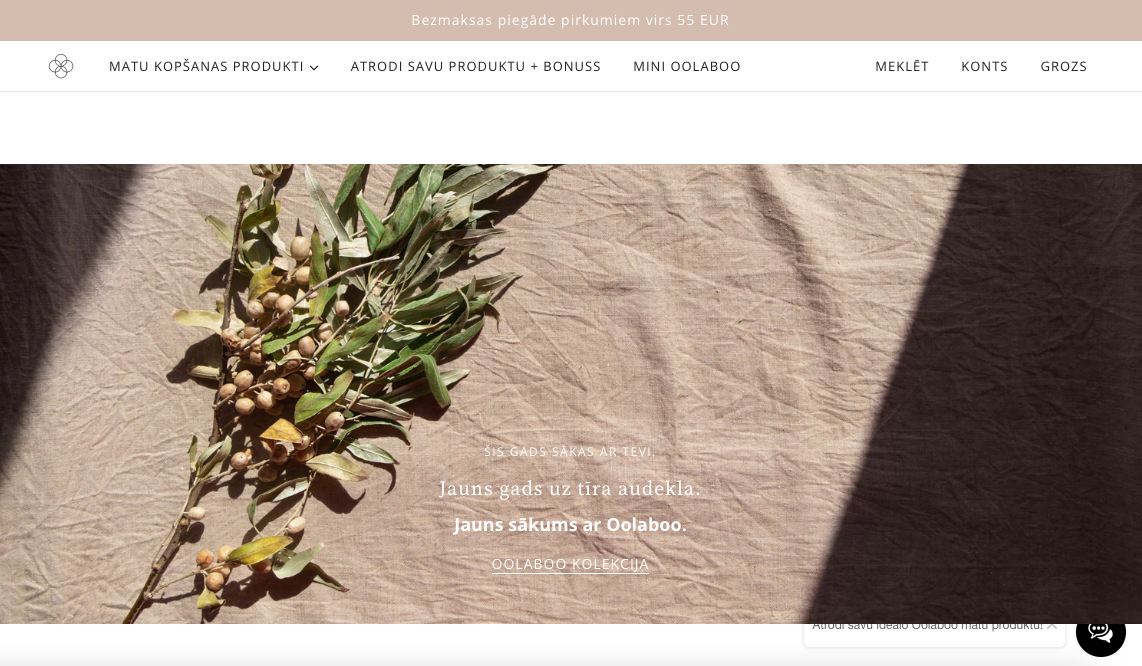The height and width of the screenshot is (666, 1142).
Task: Open Matu Kopšanas Produkti menu
Action: pos(213,66)
